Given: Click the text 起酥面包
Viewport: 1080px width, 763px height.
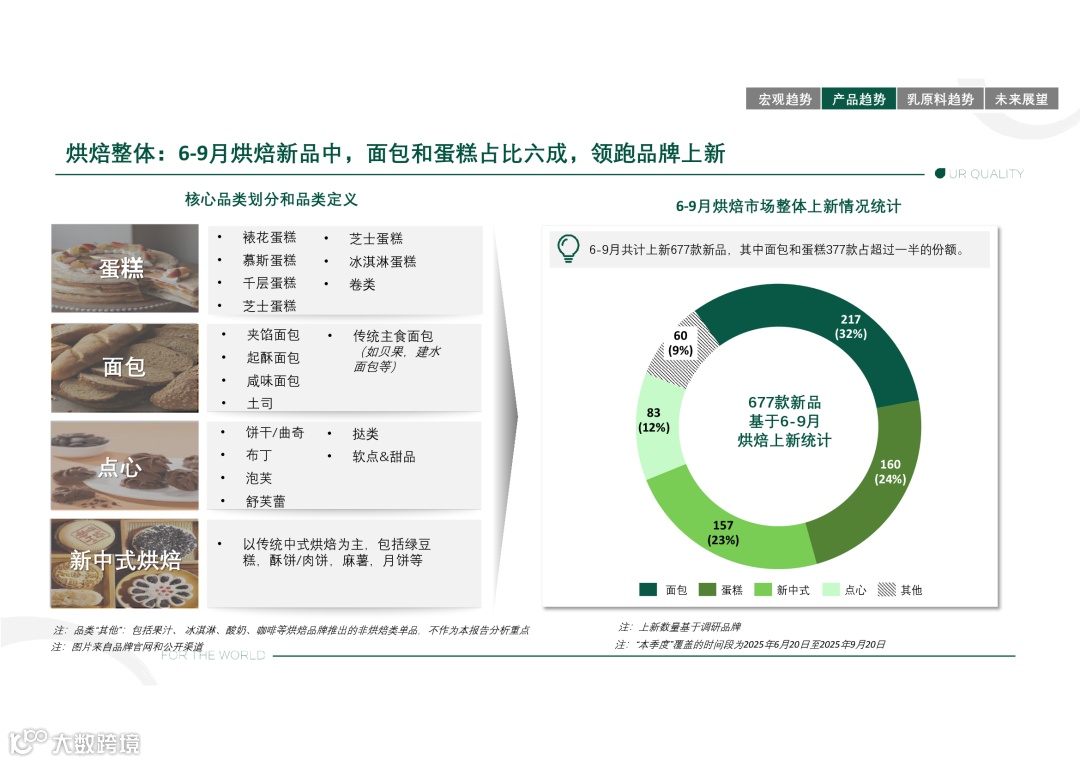Looking at the screenshot, I should click(273, 358).
